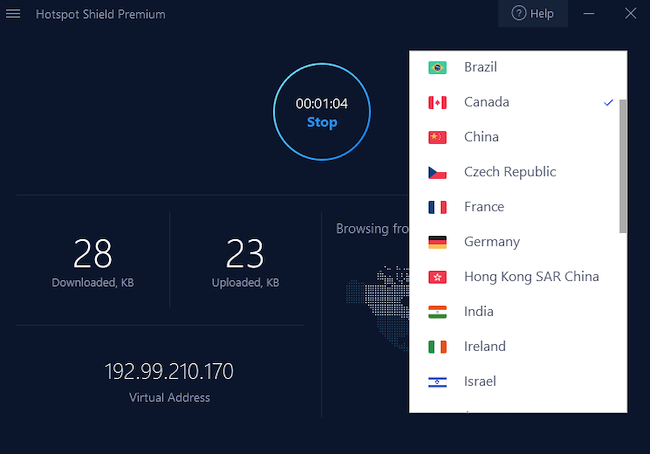Stop the VPN connection
The width and height of the screenshot is (650, 454).
coord(322,122)
